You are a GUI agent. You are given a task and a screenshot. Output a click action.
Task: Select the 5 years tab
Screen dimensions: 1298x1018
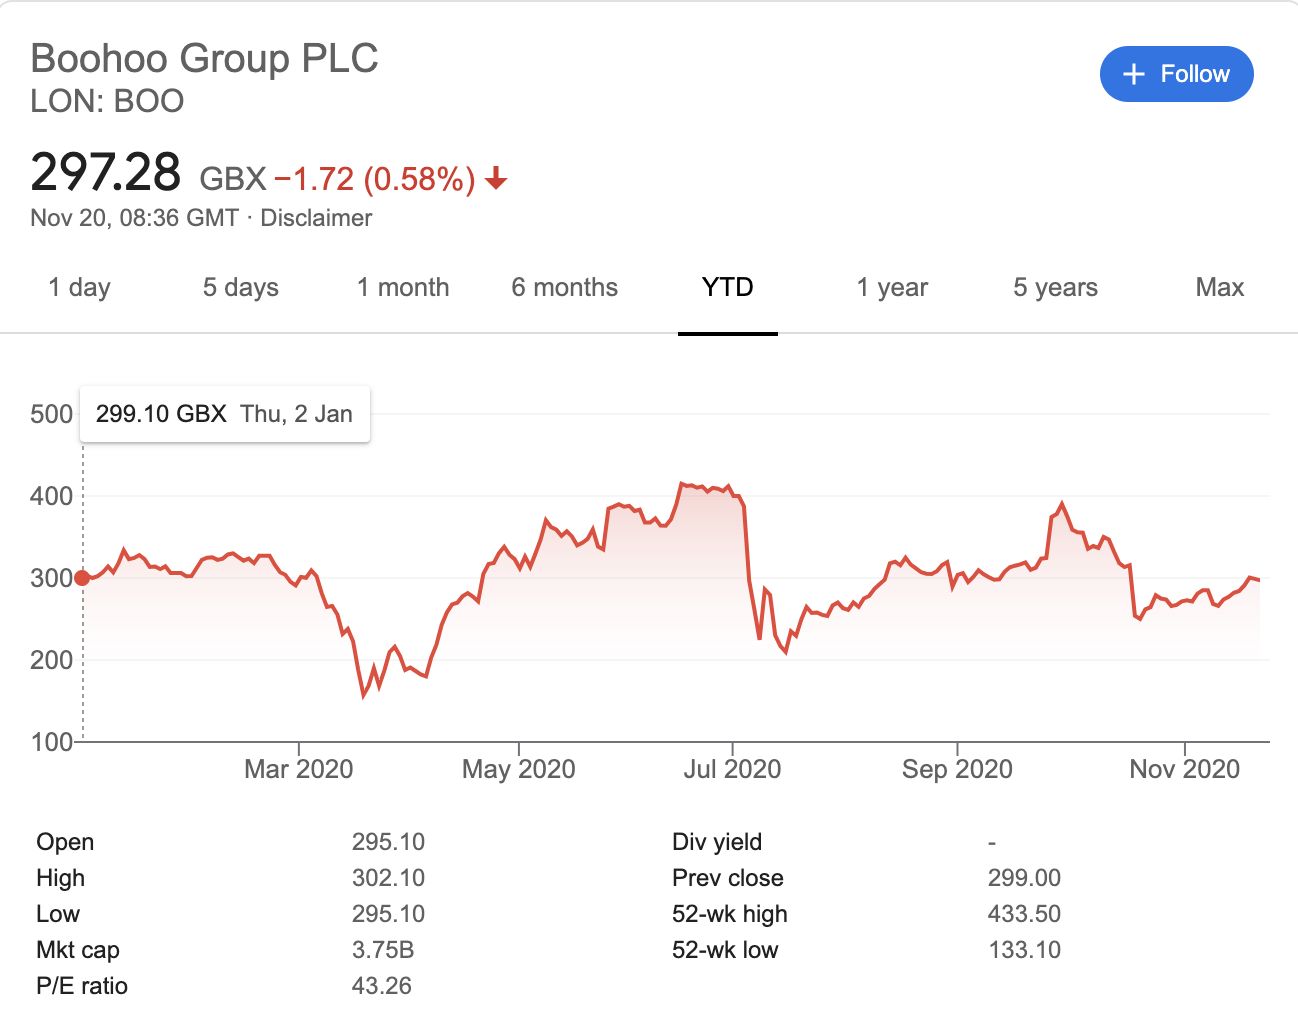click(x=1055, y=288)
